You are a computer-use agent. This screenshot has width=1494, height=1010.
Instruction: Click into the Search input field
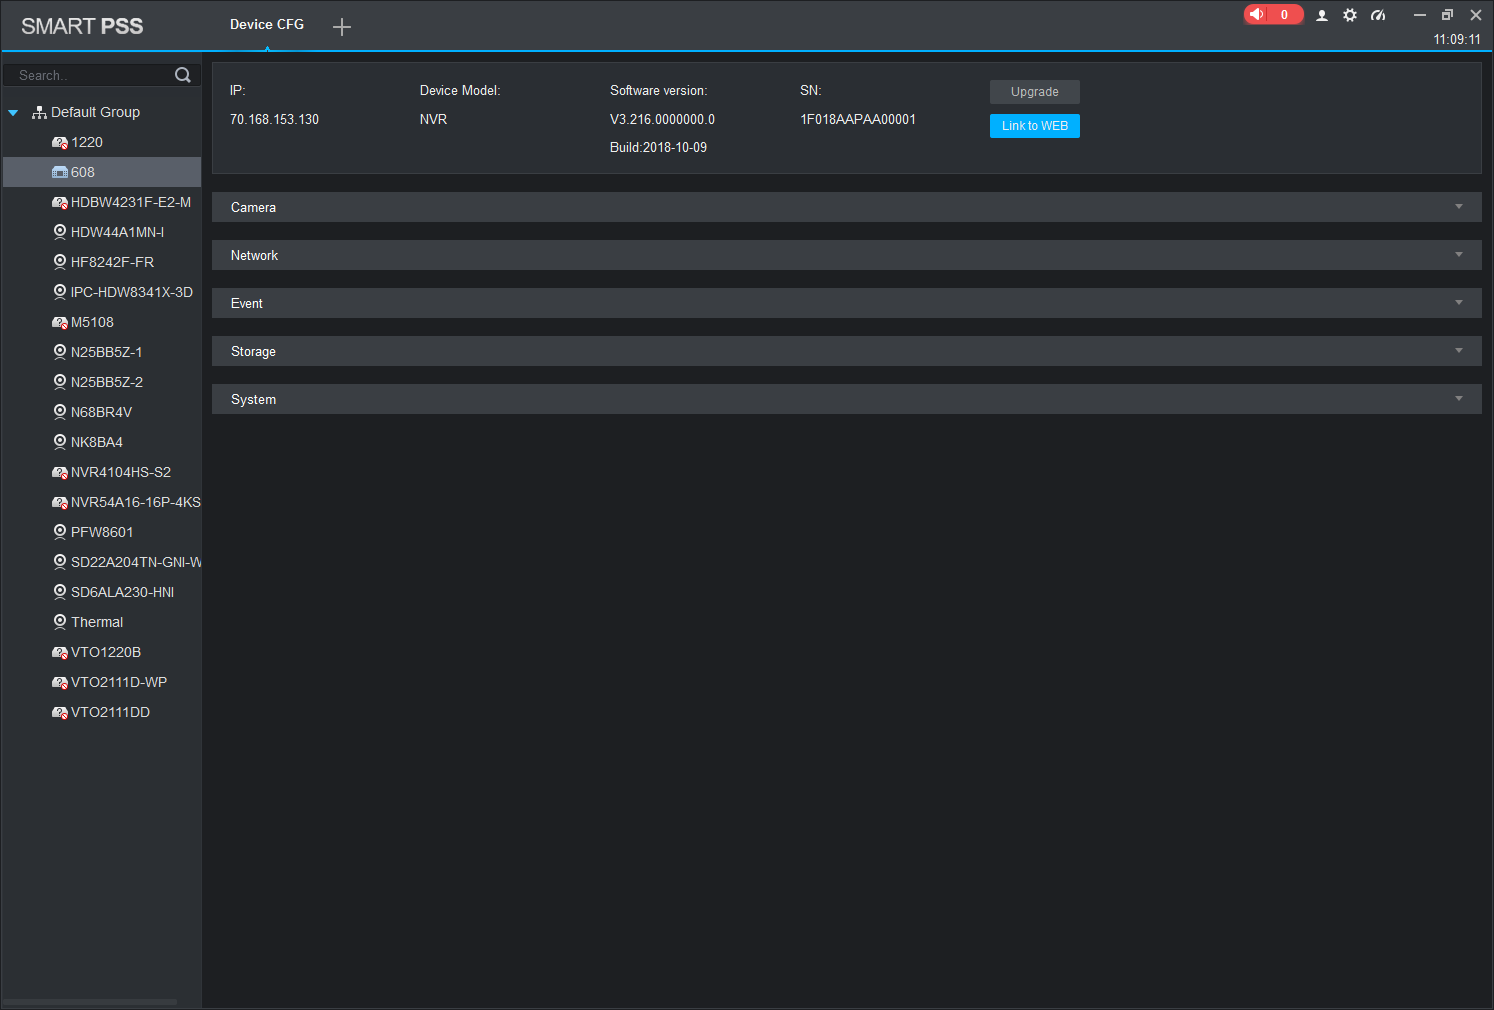[90, 75]
